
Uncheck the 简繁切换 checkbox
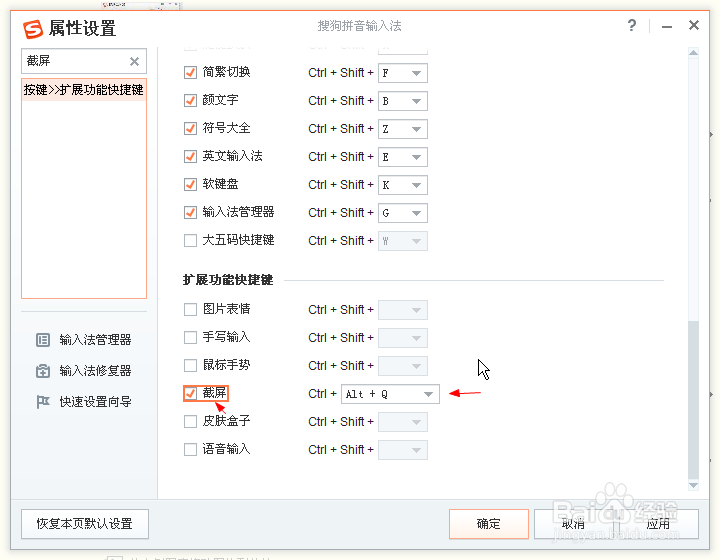click(190, 73)
